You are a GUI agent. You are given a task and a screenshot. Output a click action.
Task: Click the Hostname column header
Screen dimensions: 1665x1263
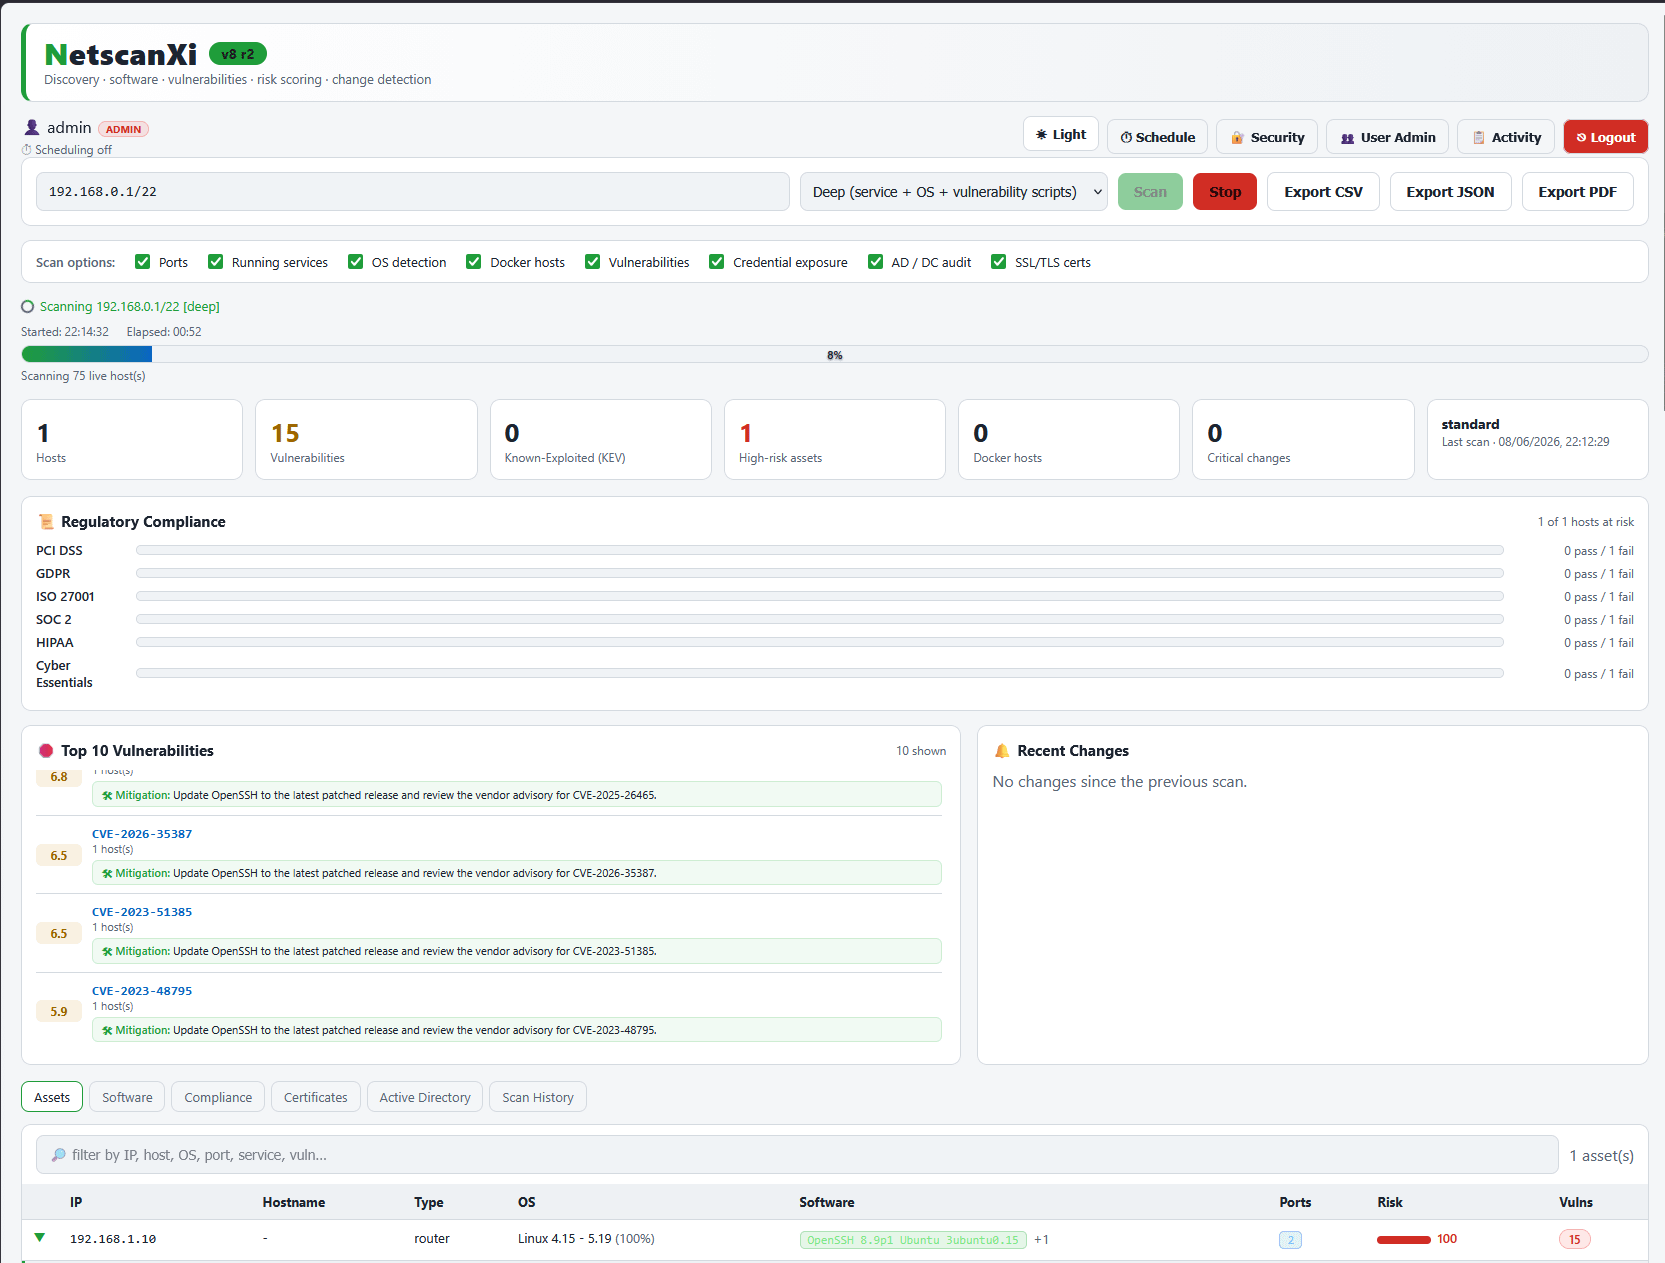click(x=294, y=1202)
